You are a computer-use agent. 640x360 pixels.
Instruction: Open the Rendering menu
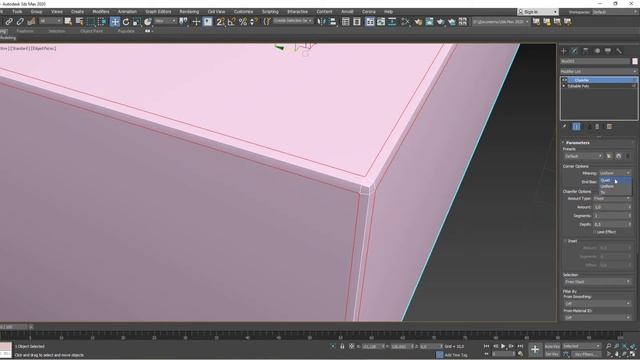click(189, 12)
